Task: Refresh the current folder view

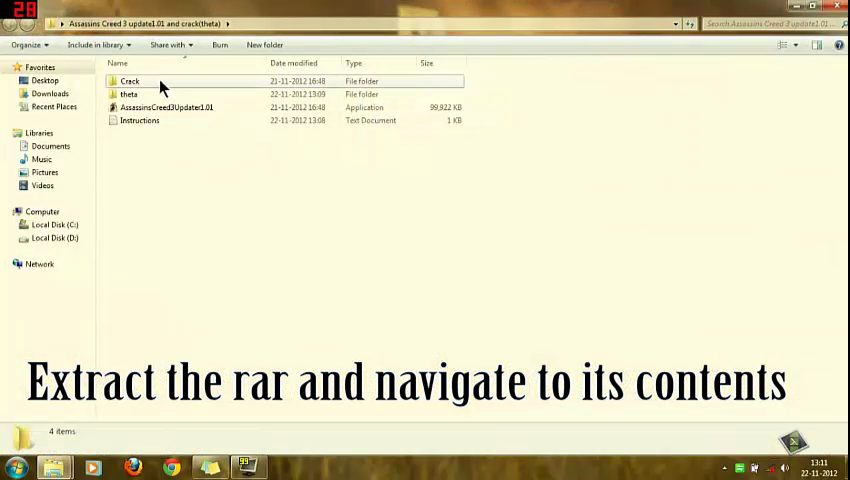Action: 690,24
